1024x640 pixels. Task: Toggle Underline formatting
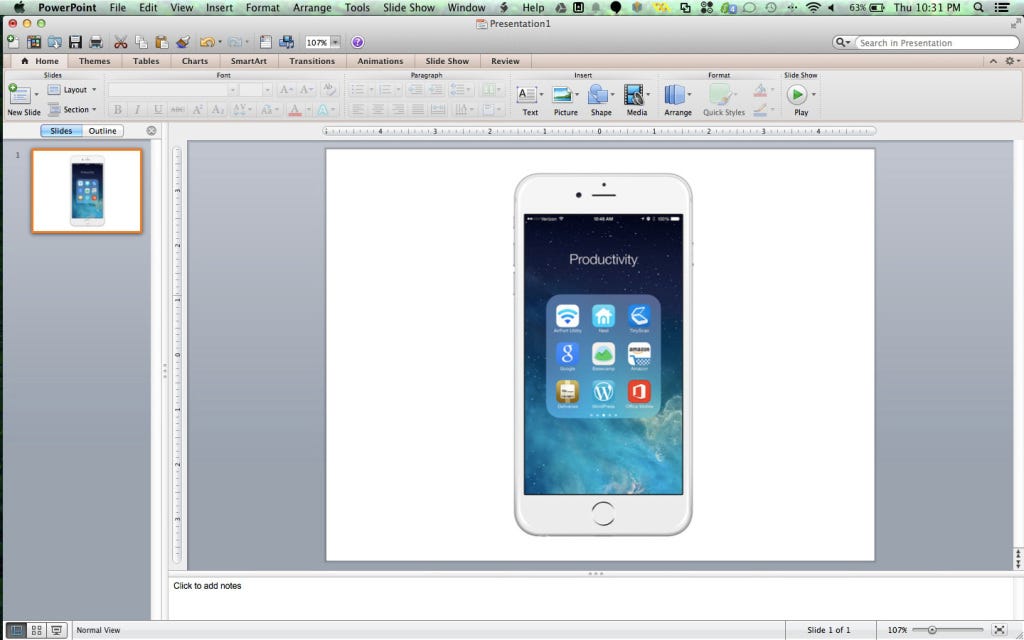[157, 110]
